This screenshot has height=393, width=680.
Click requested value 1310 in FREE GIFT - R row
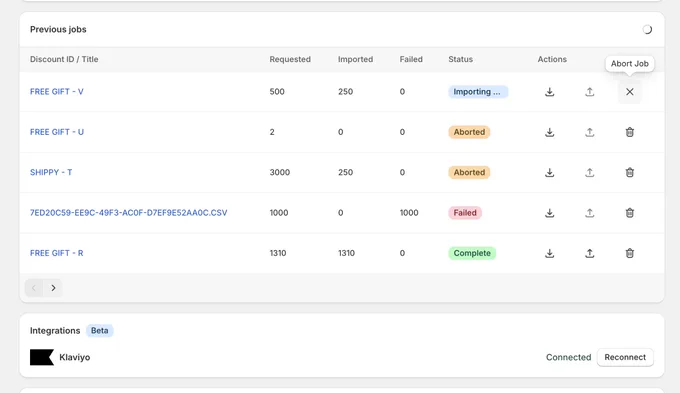pyautogui.click(x=278, y=253)
